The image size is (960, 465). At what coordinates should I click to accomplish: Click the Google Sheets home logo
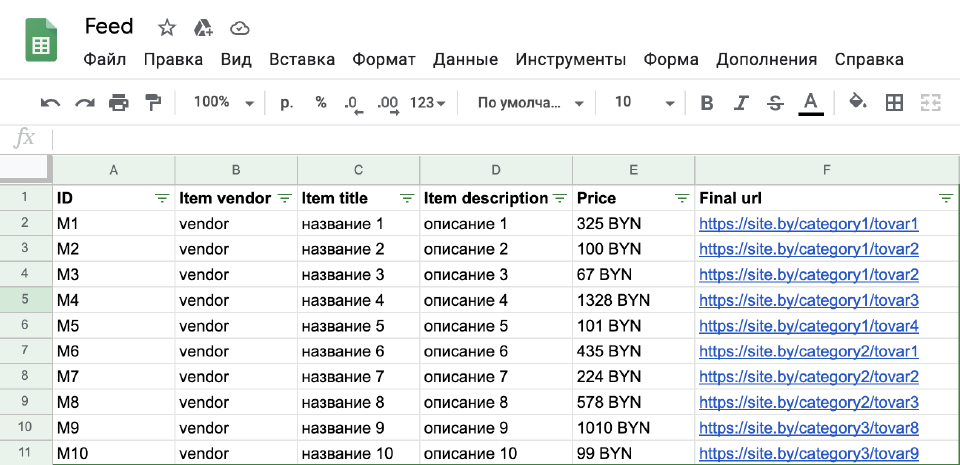[41, 40]
